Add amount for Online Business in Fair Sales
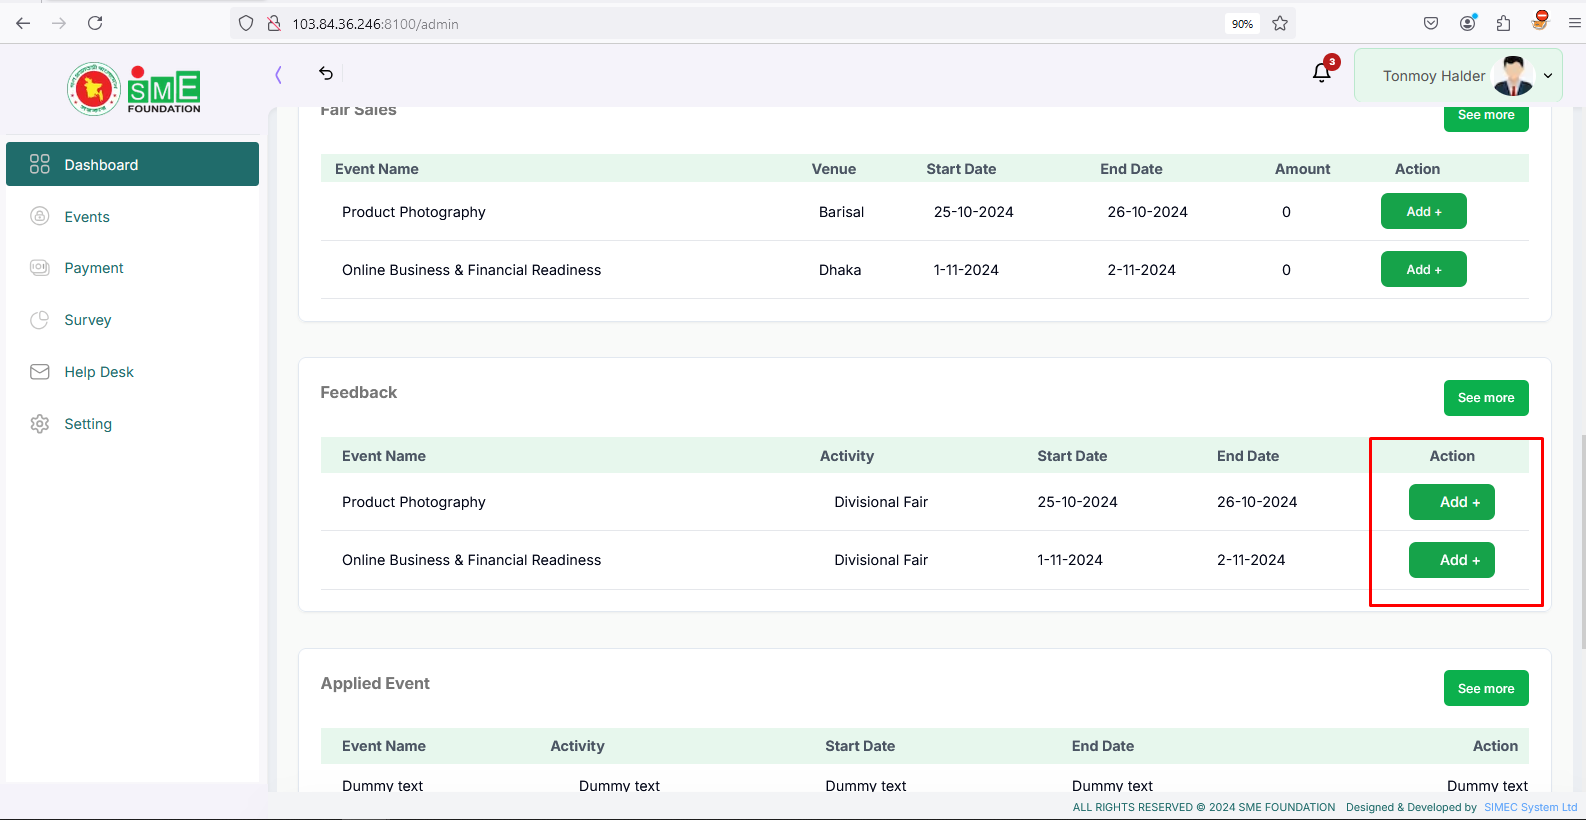Image resolution: width=1586 pixels, height=820 pixels. click(x=1424, y=269)
